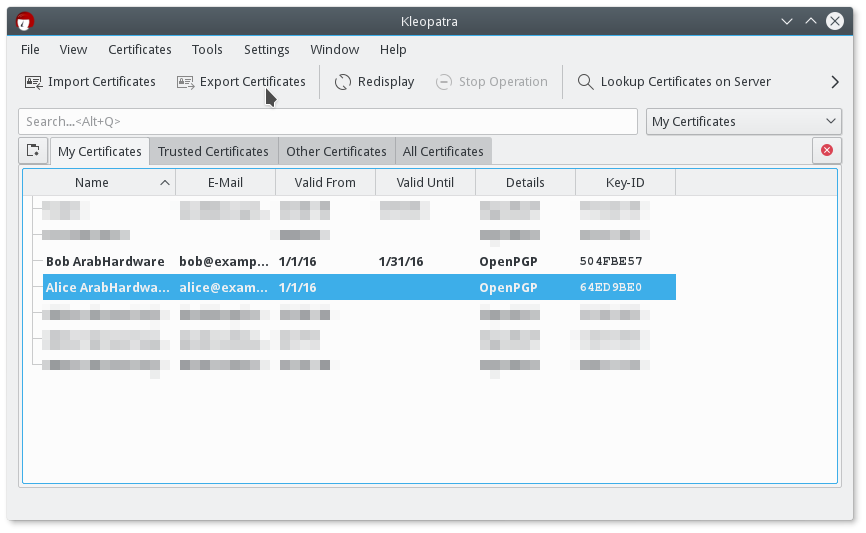Image resolution: width=866 pixels, height=533 pixels.
Task: Click Bob's OpenPGP details cell
Action: coord(508,262)
